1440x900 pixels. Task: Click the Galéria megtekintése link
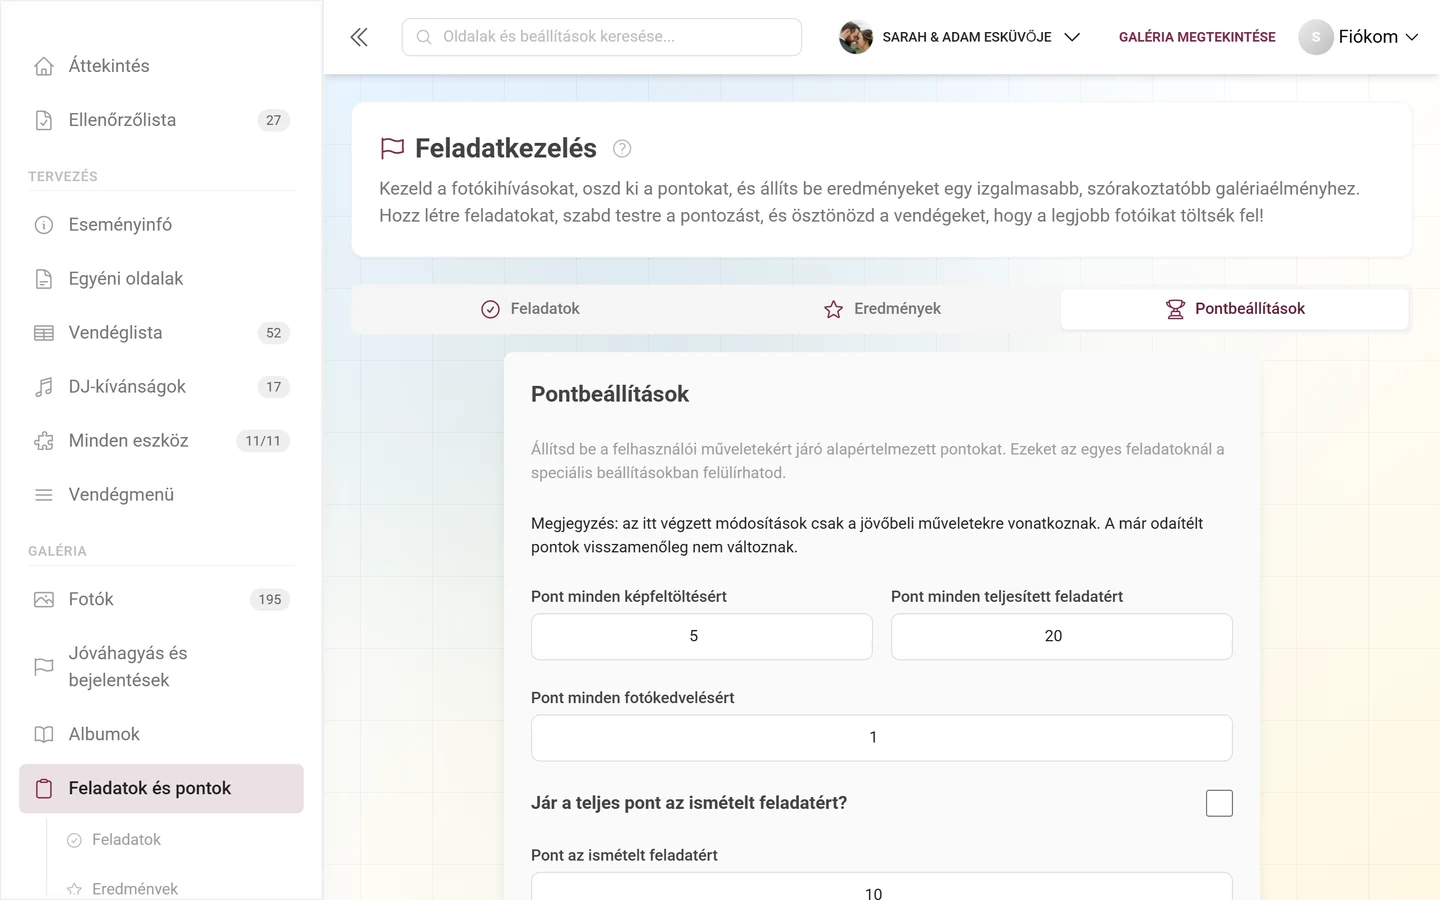point(1197,37)
